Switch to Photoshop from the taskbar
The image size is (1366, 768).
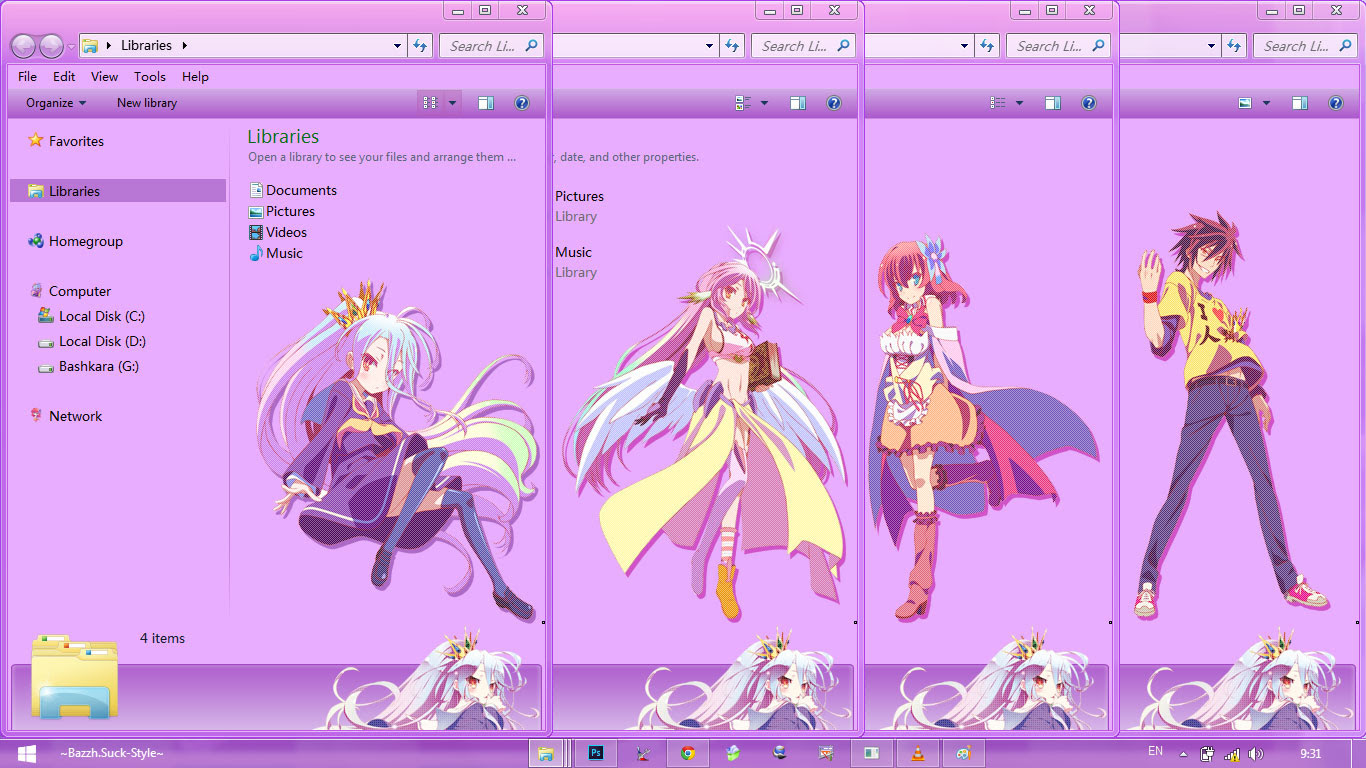596,753
